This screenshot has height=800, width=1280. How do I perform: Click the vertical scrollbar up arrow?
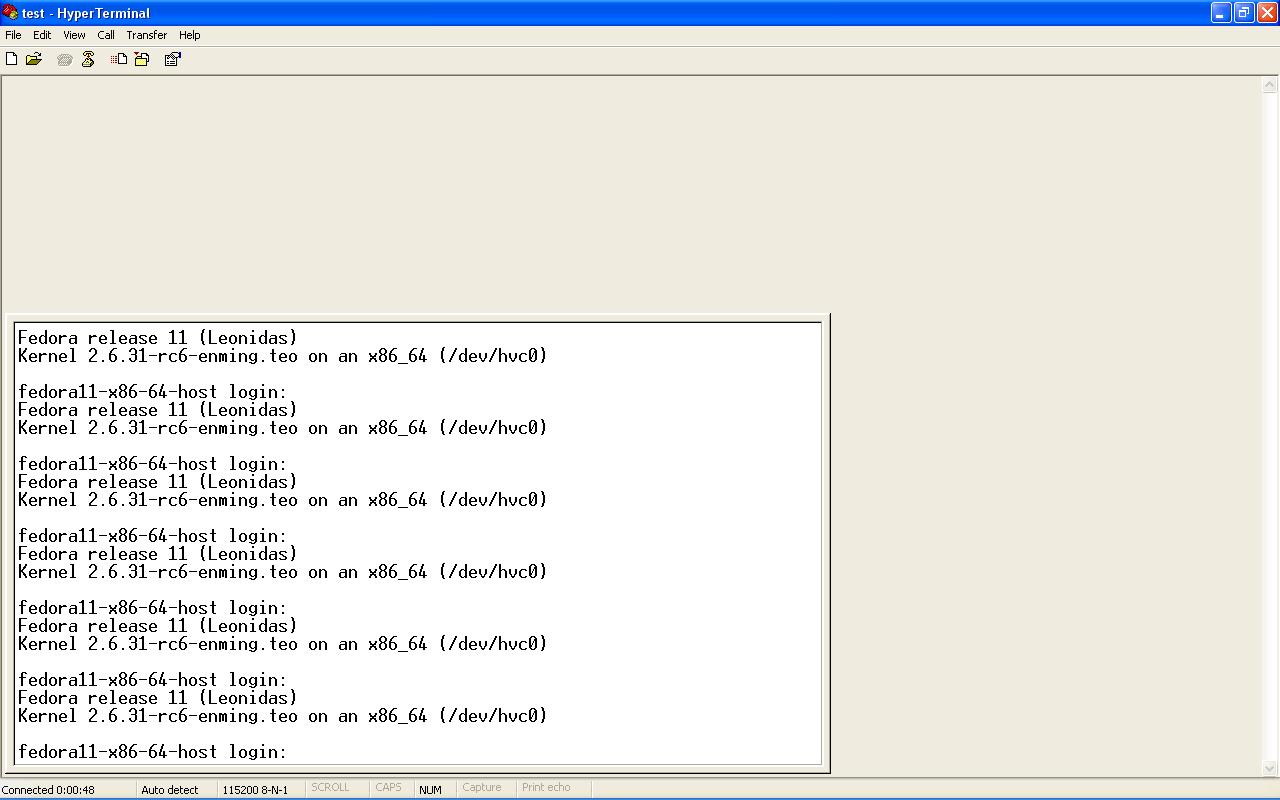pos(1271,86)
